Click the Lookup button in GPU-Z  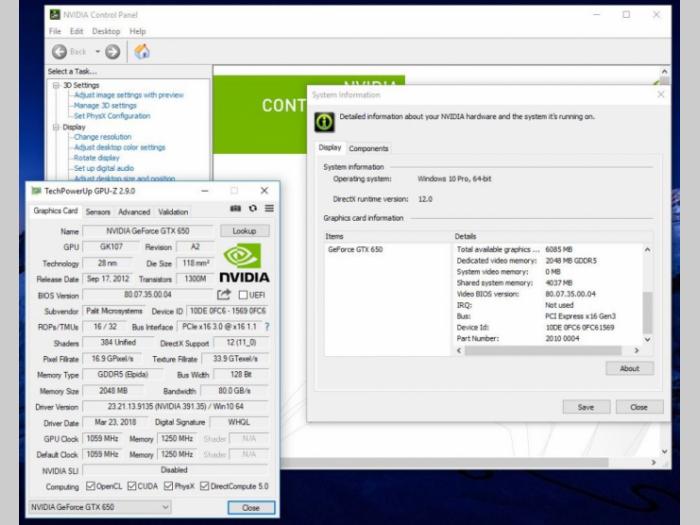pyautogui.click(x=245, y=231)
